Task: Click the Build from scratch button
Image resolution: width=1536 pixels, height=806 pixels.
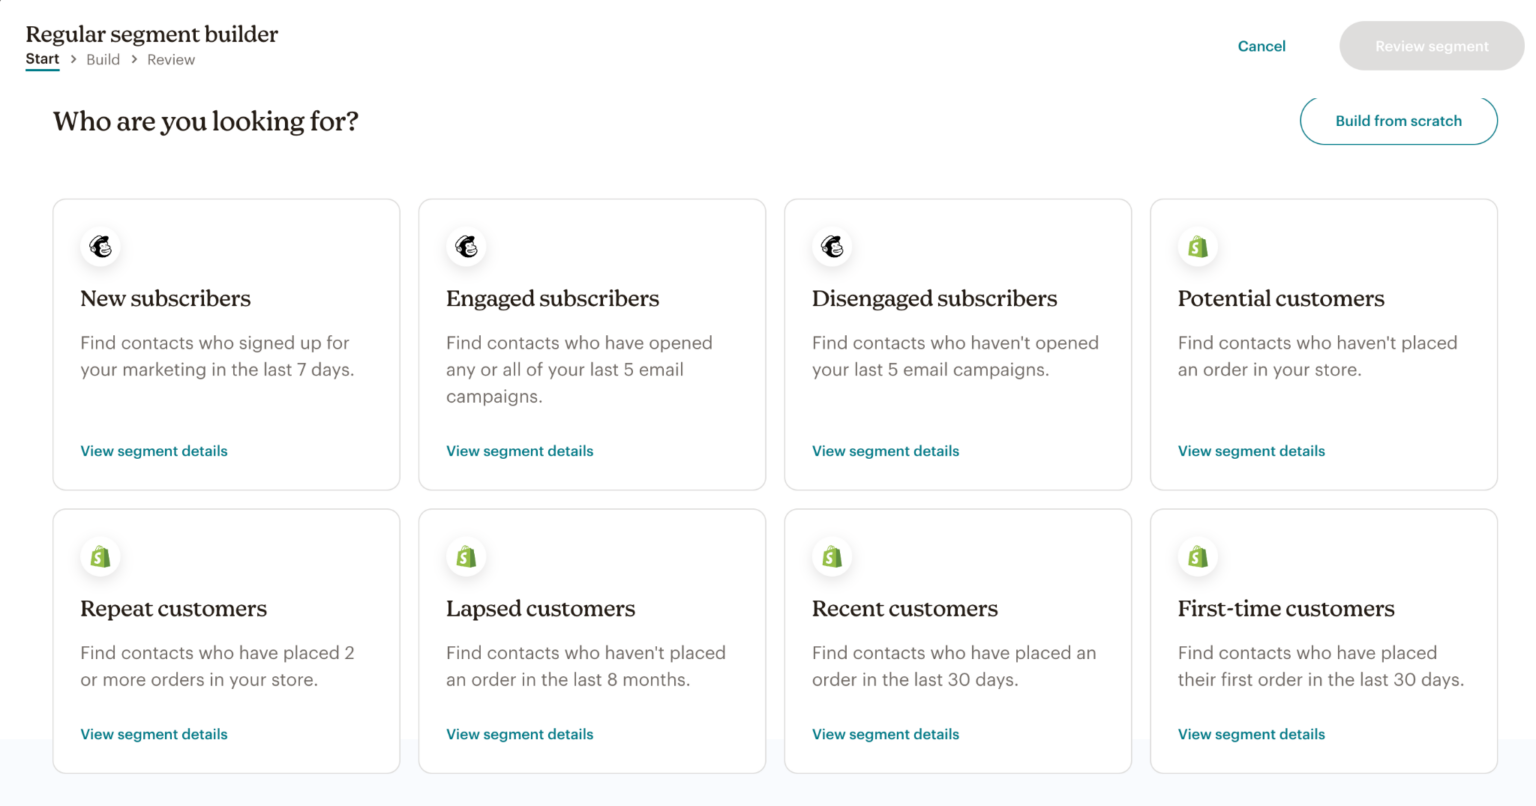Action: [x=1398, y=120]
